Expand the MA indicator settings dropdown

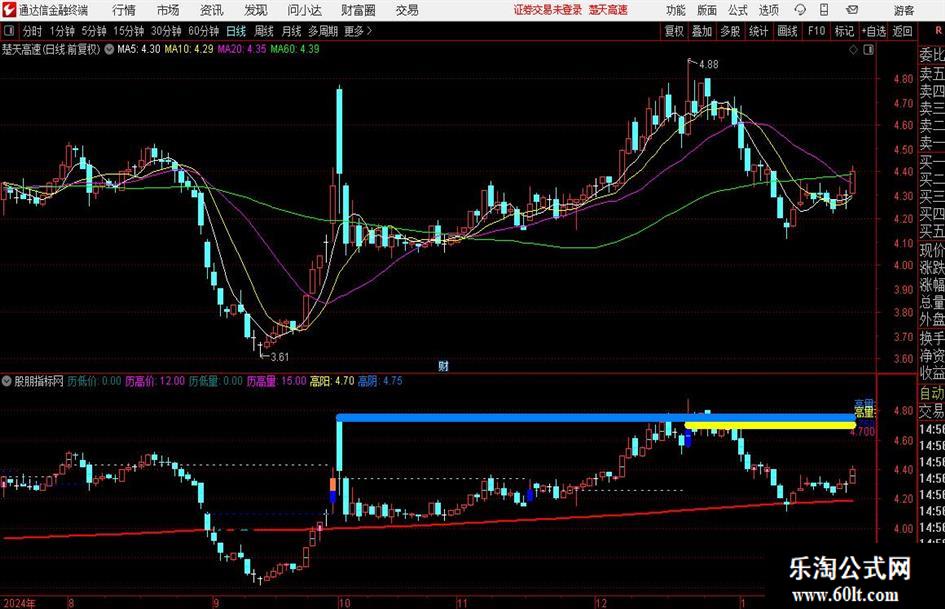(x=109, y=49)
